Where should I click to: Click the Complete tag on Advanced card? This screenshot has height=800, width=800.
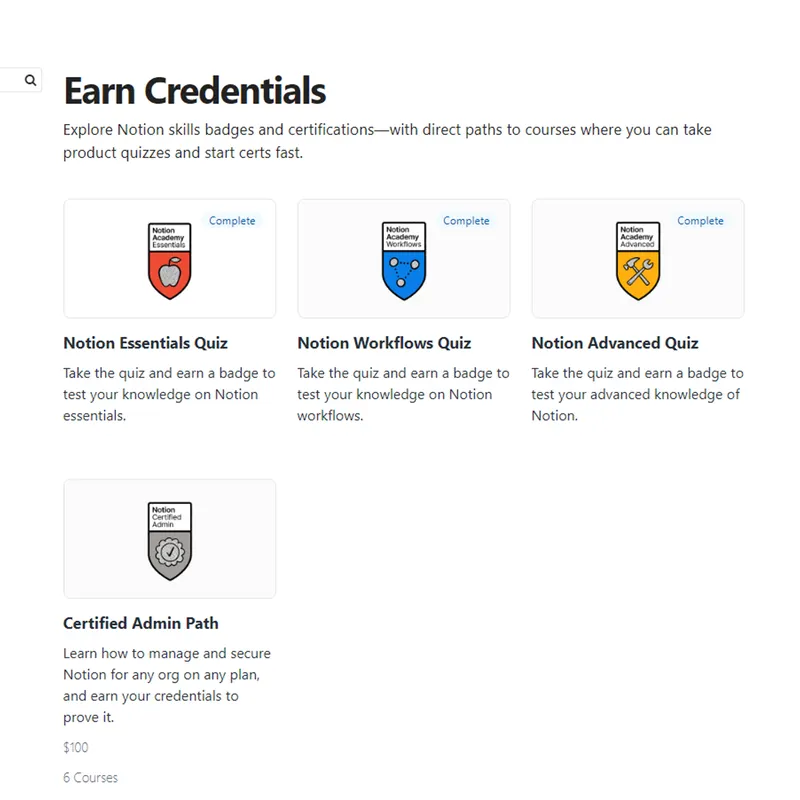click(x=700, y=221)
